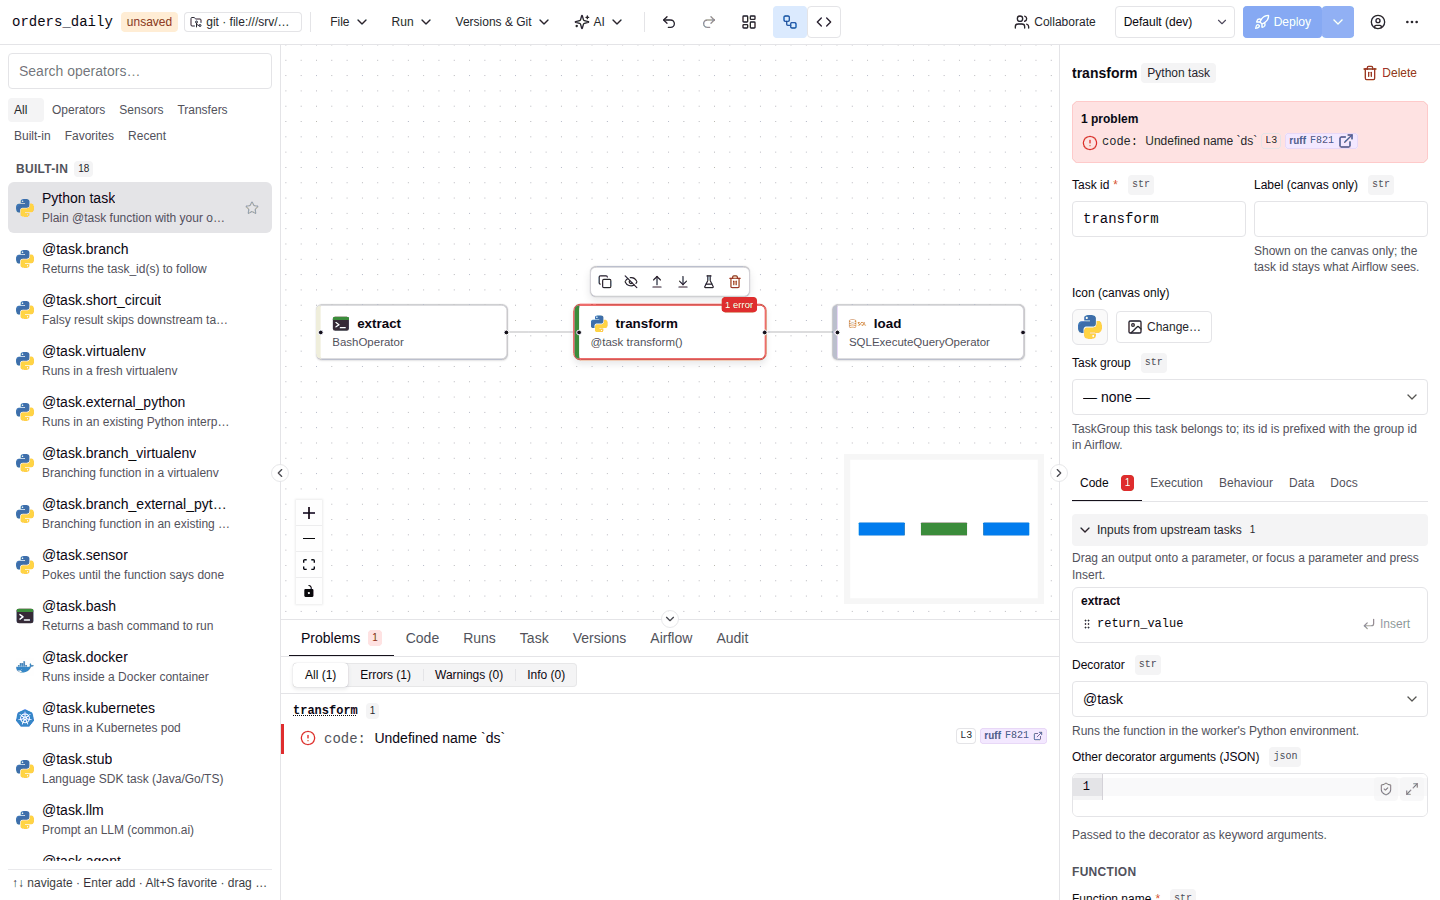Viewport: 1440px width, 900px height.
Task: Delete node using the red trash icon on canvas
Action: [735, 282]
